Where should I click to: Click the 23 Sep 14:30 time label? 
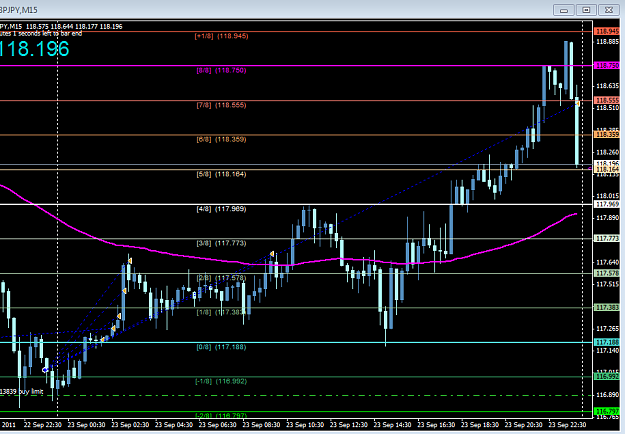click(x=393, y=424)
